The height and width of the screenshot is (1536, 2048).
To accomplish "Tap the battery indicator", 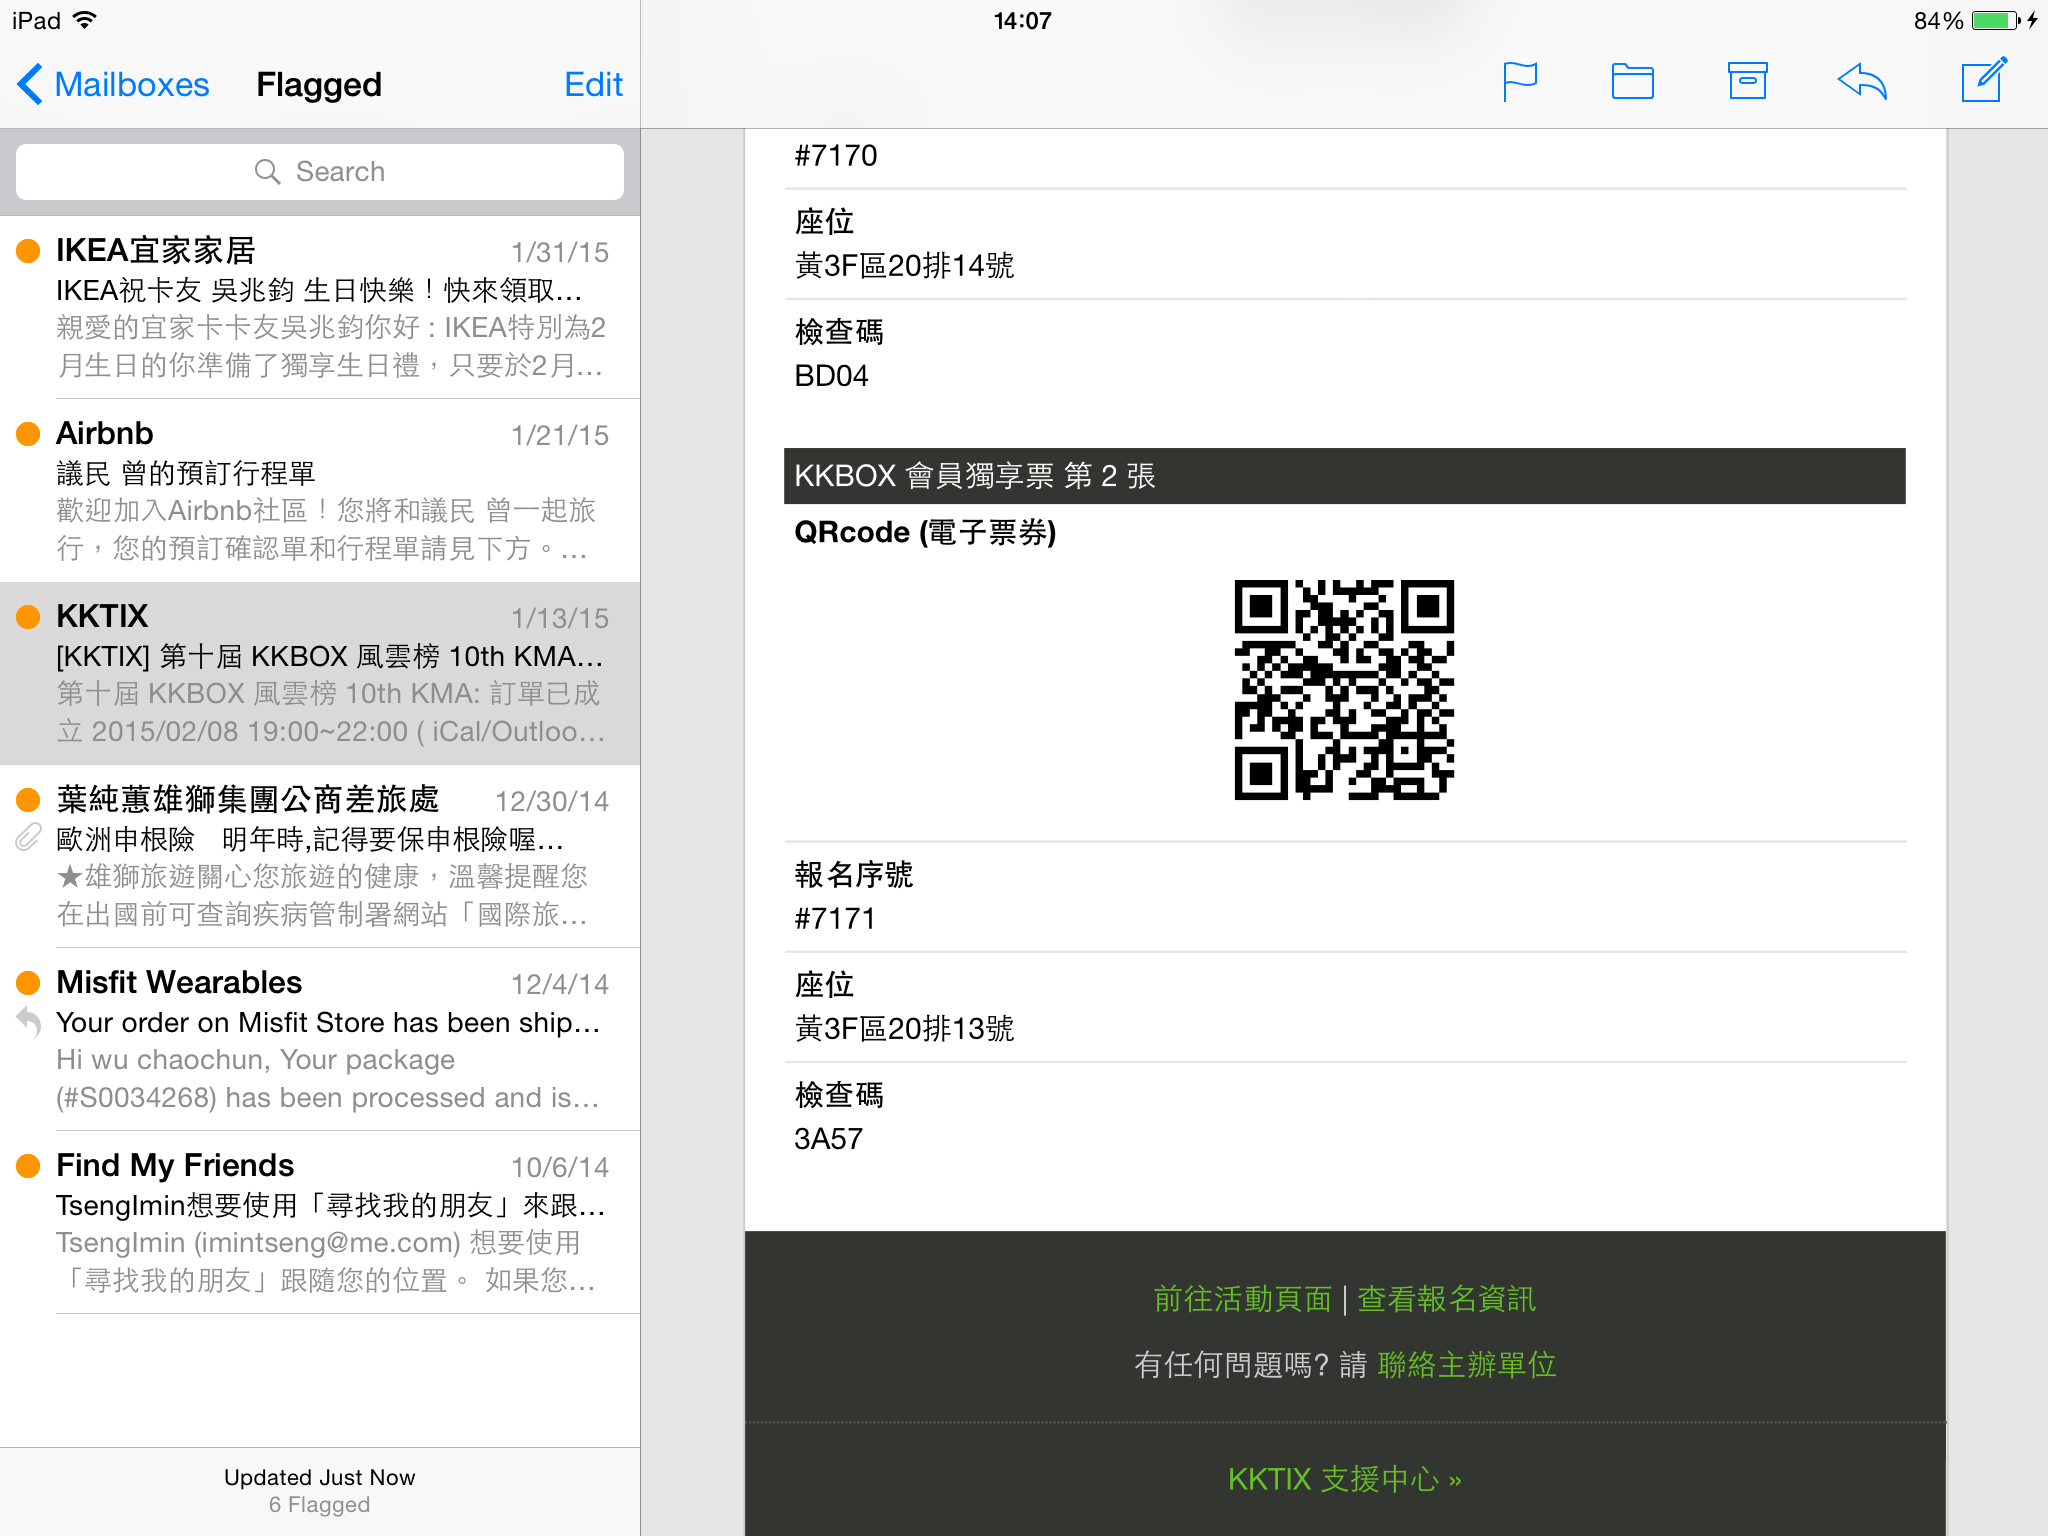I will [x=1995, y=20].
